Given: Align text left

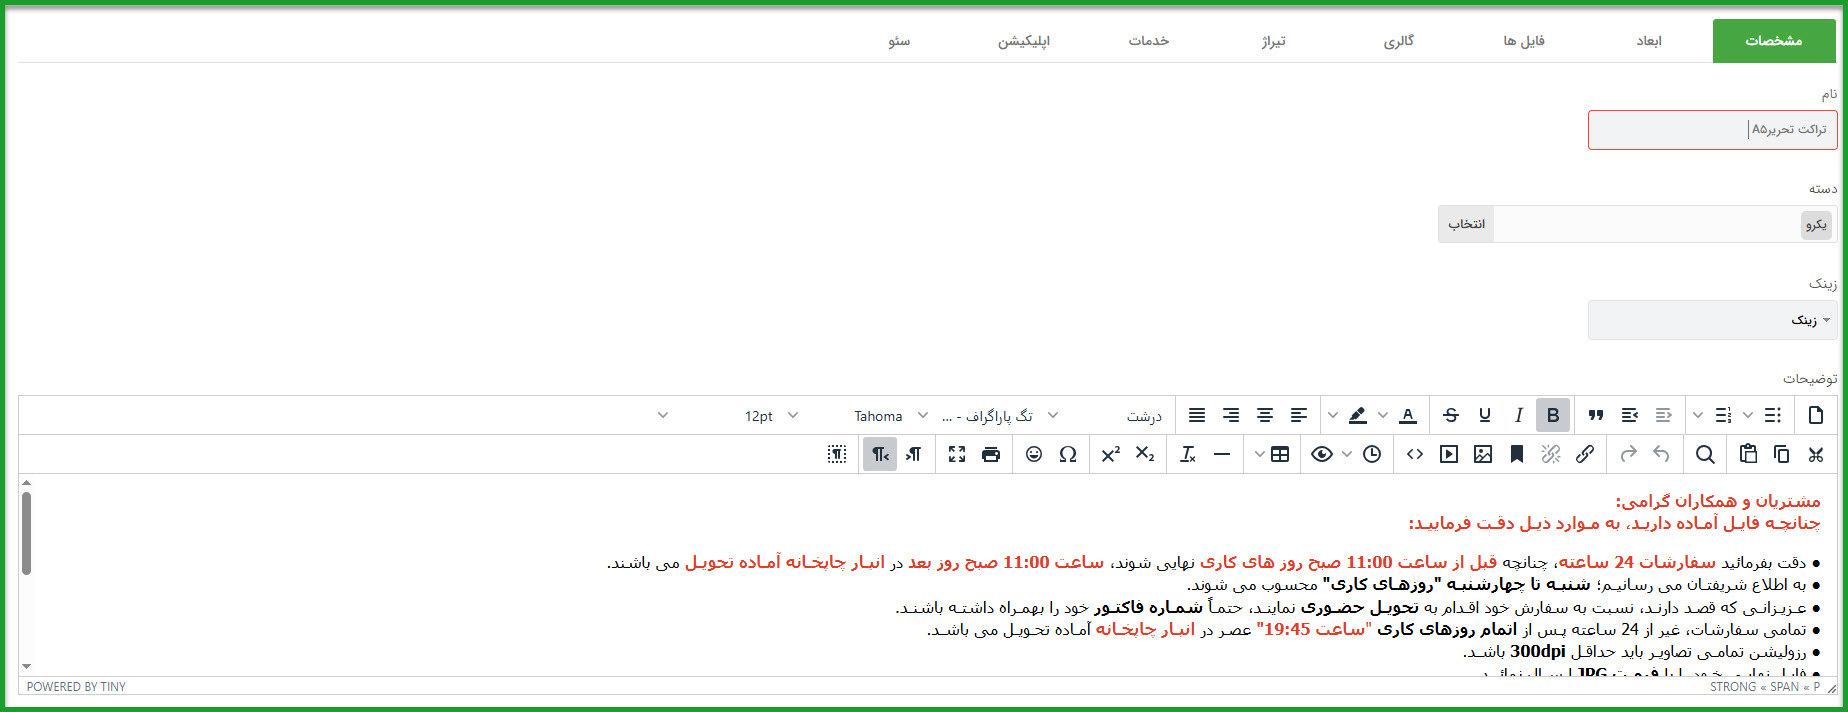Looking at the screenshot, I should pyautogui.click(x=1299, y=415).
